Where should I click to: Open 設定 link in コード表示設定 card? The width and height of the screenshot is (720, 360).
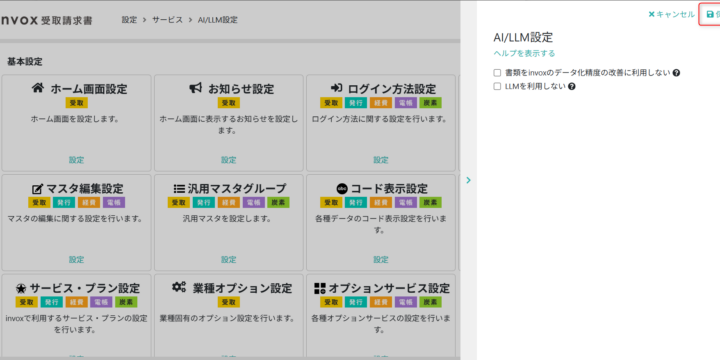[381, 259]
